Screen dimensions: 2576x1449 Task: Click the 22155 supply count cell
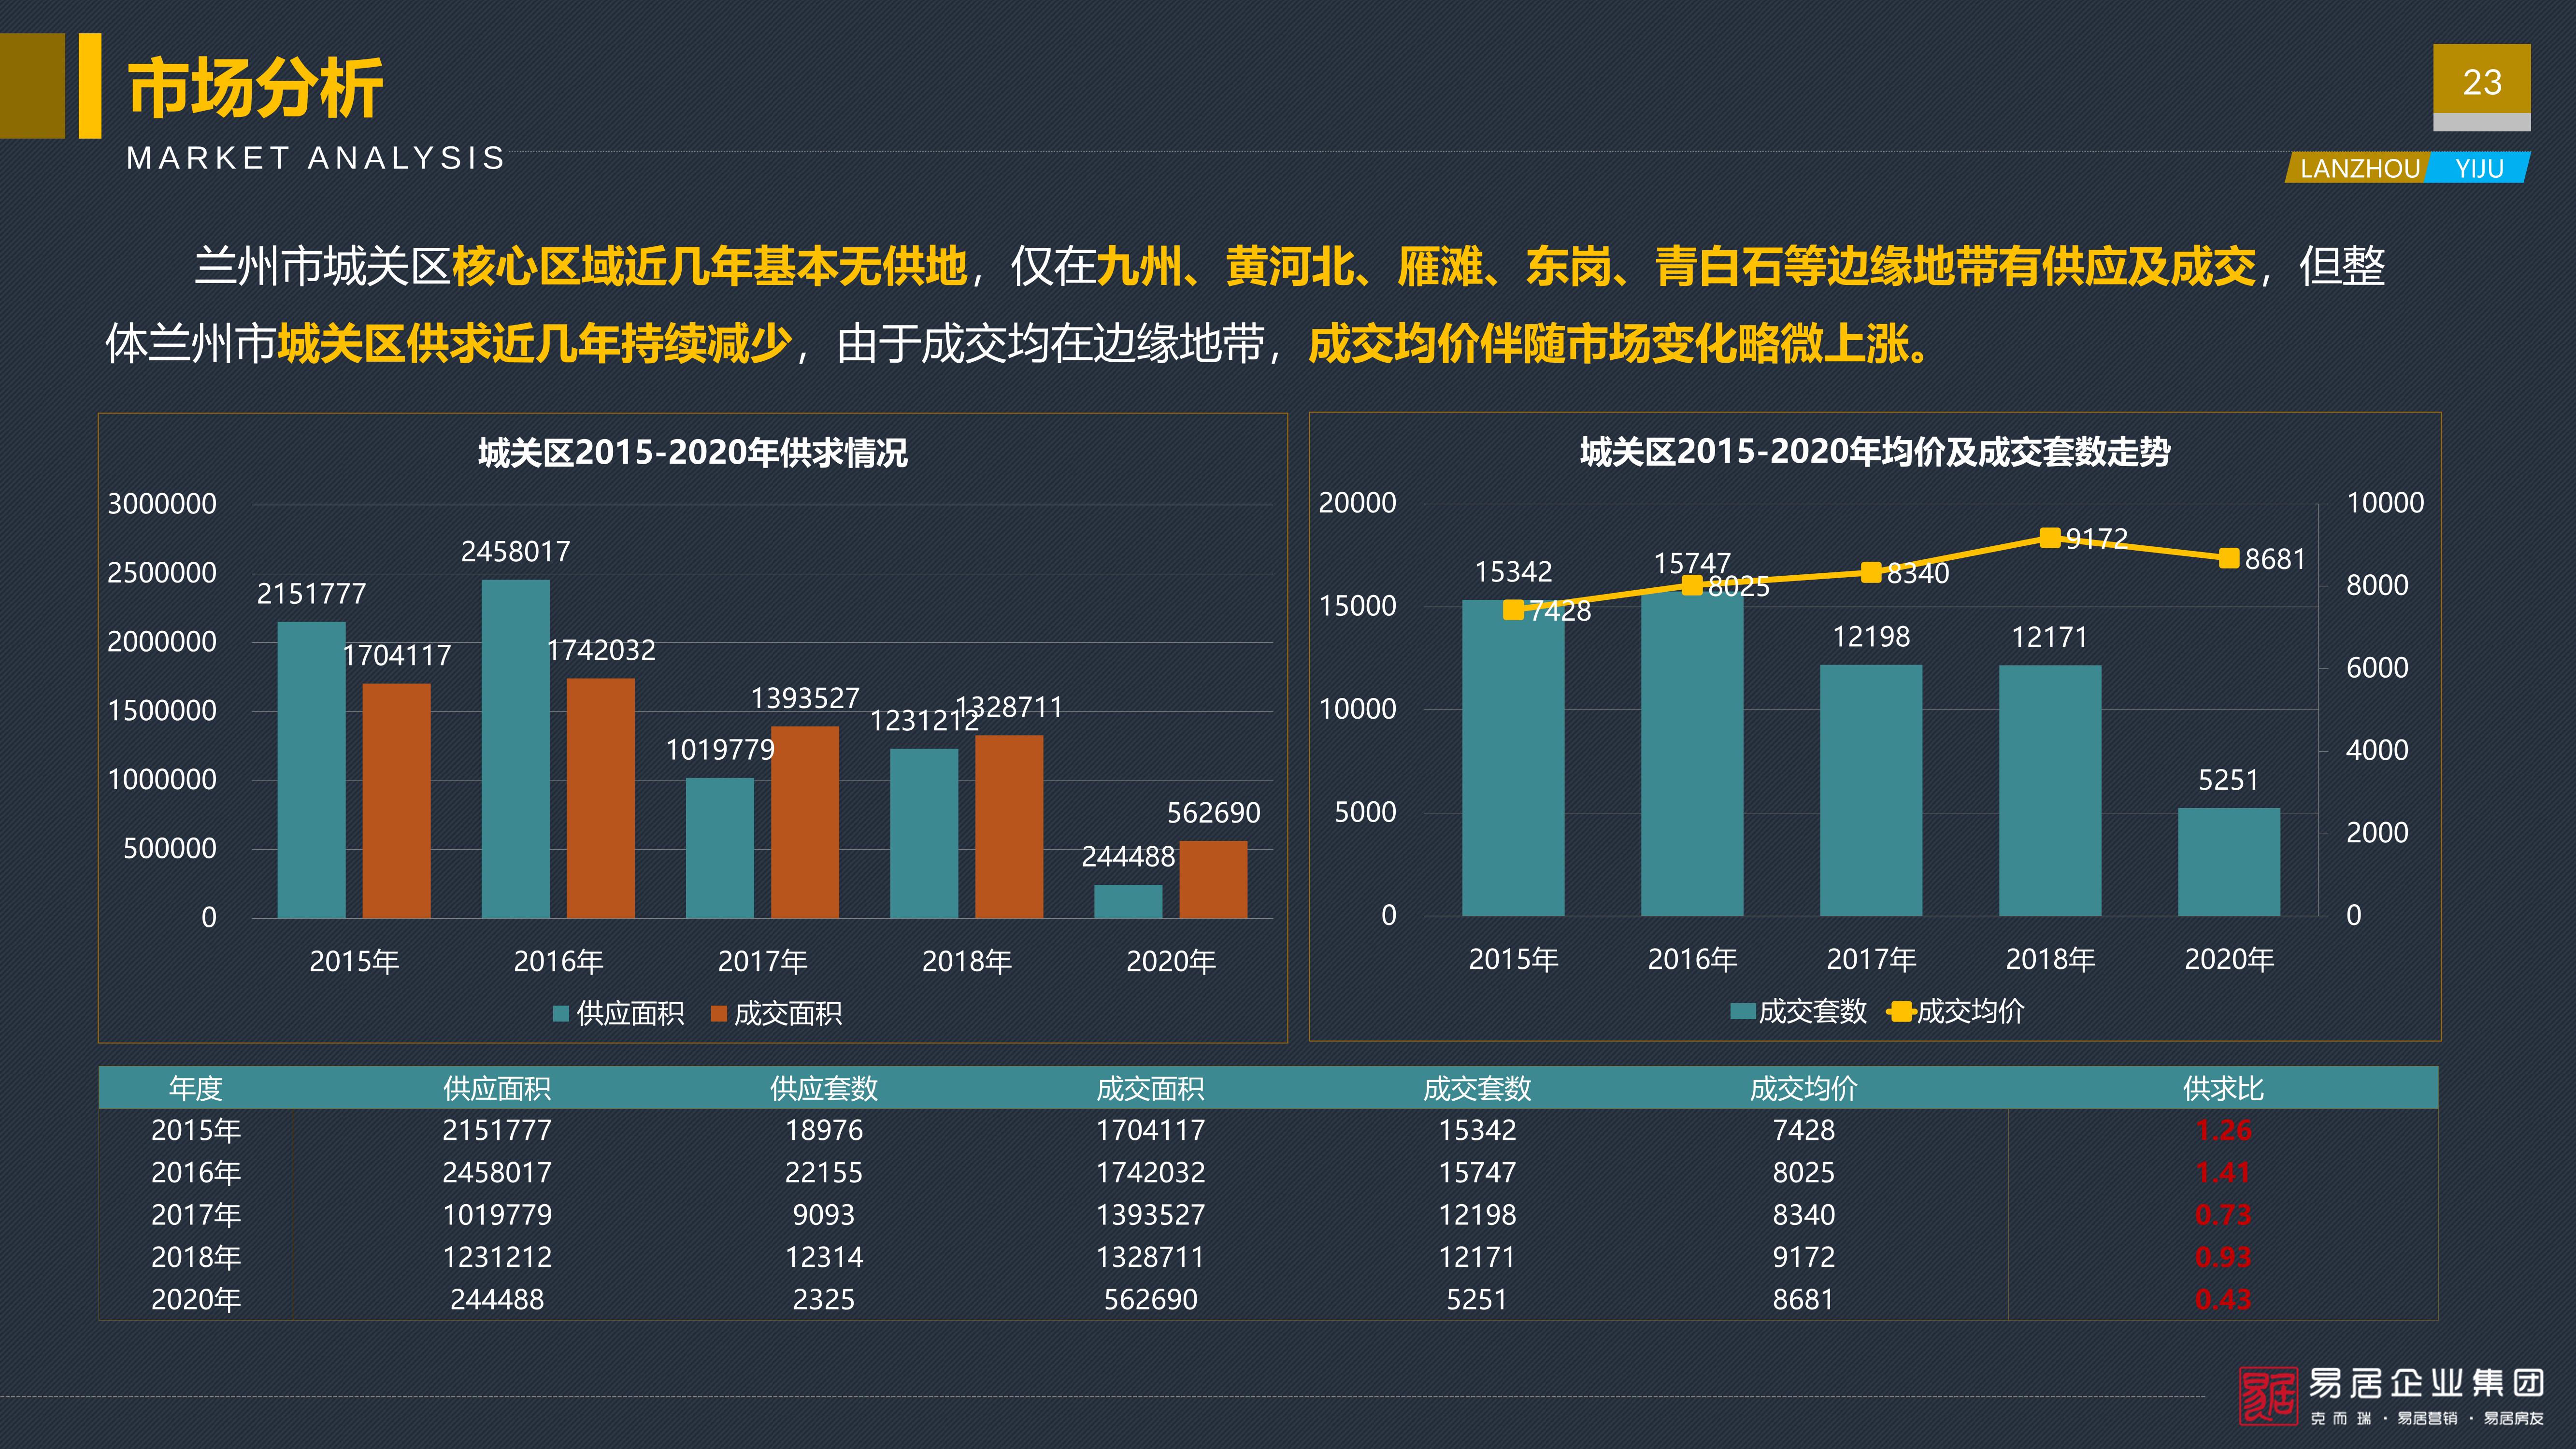[824, 1172]
